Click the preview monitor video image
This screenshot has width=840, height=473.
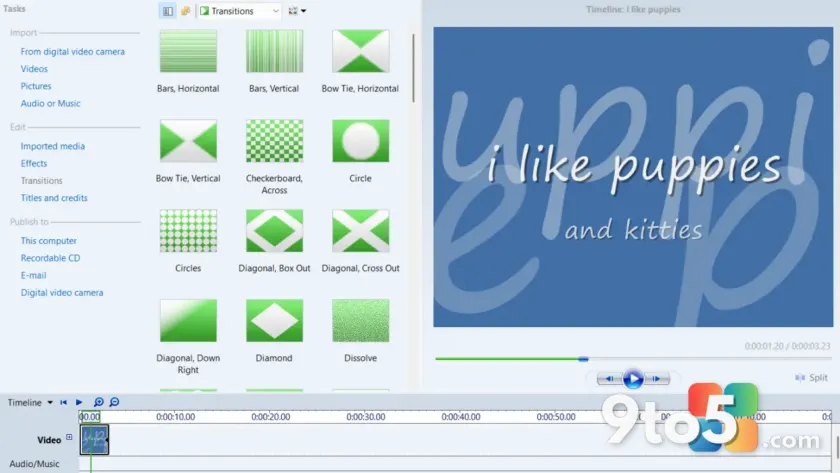pyautogui.click(x=633, y=177)
